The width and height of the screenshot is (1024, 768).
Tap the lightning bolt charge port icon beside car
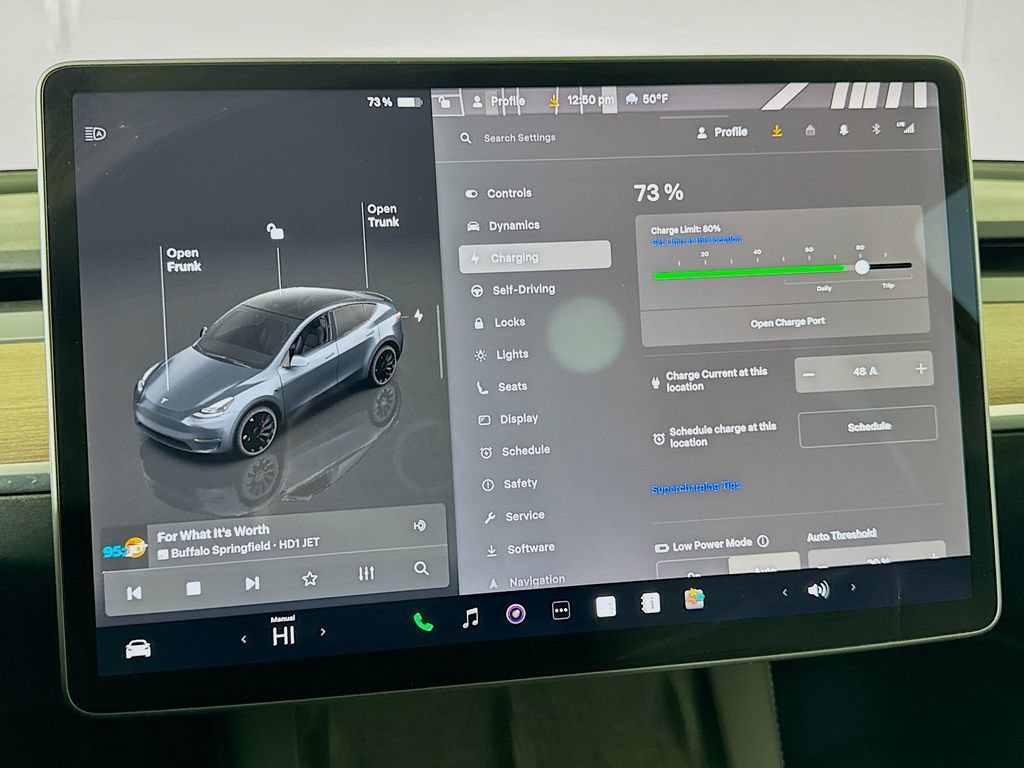click(x=419, y=315)
